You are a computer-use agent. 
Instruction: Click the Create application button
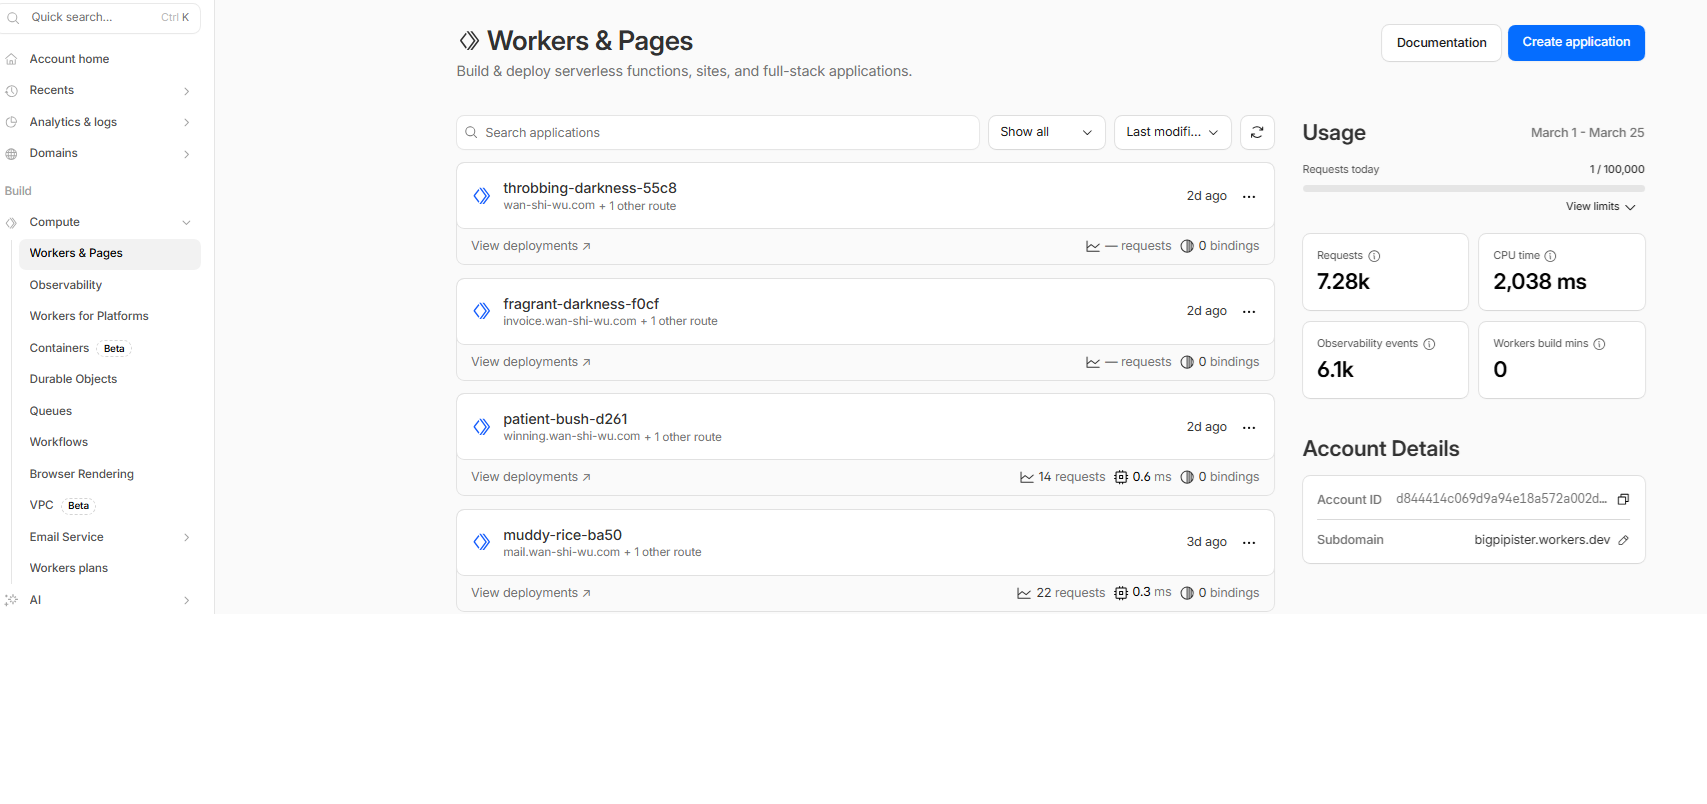1576,43
